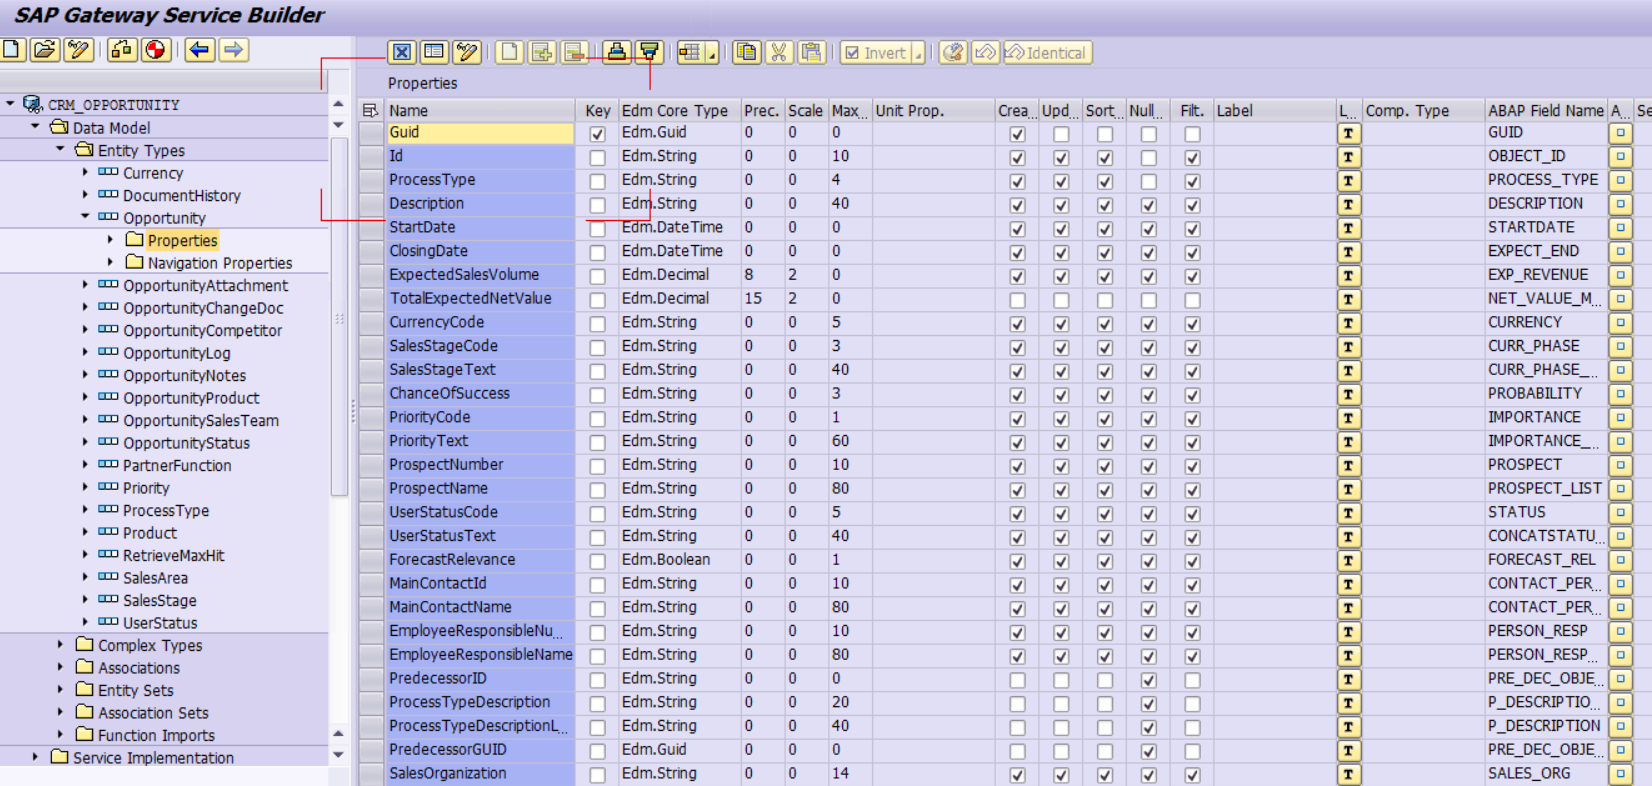This screenshot has height=786, width=1652.
Task: Click the T label icon in ChanceOfSuccess row
Action: [x=1348, y=394]
